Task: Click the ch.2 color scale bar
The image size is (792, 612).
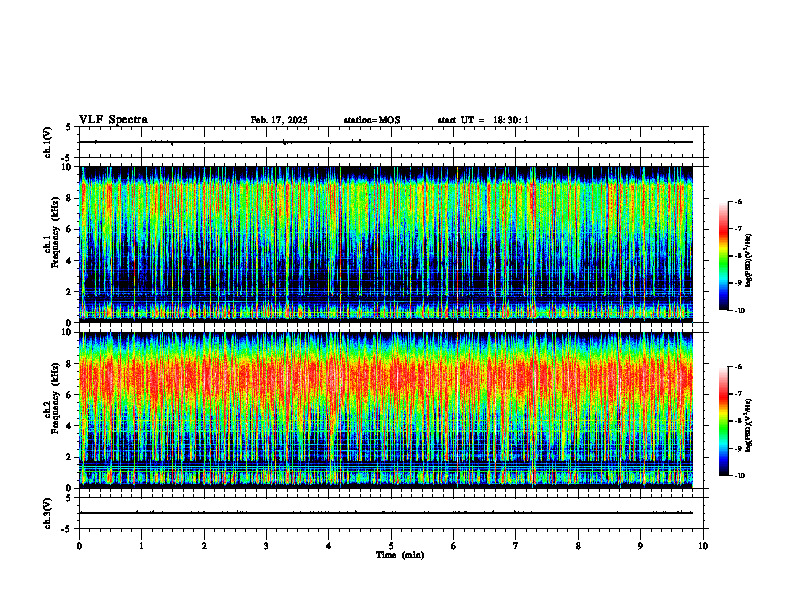Action: 724,421
